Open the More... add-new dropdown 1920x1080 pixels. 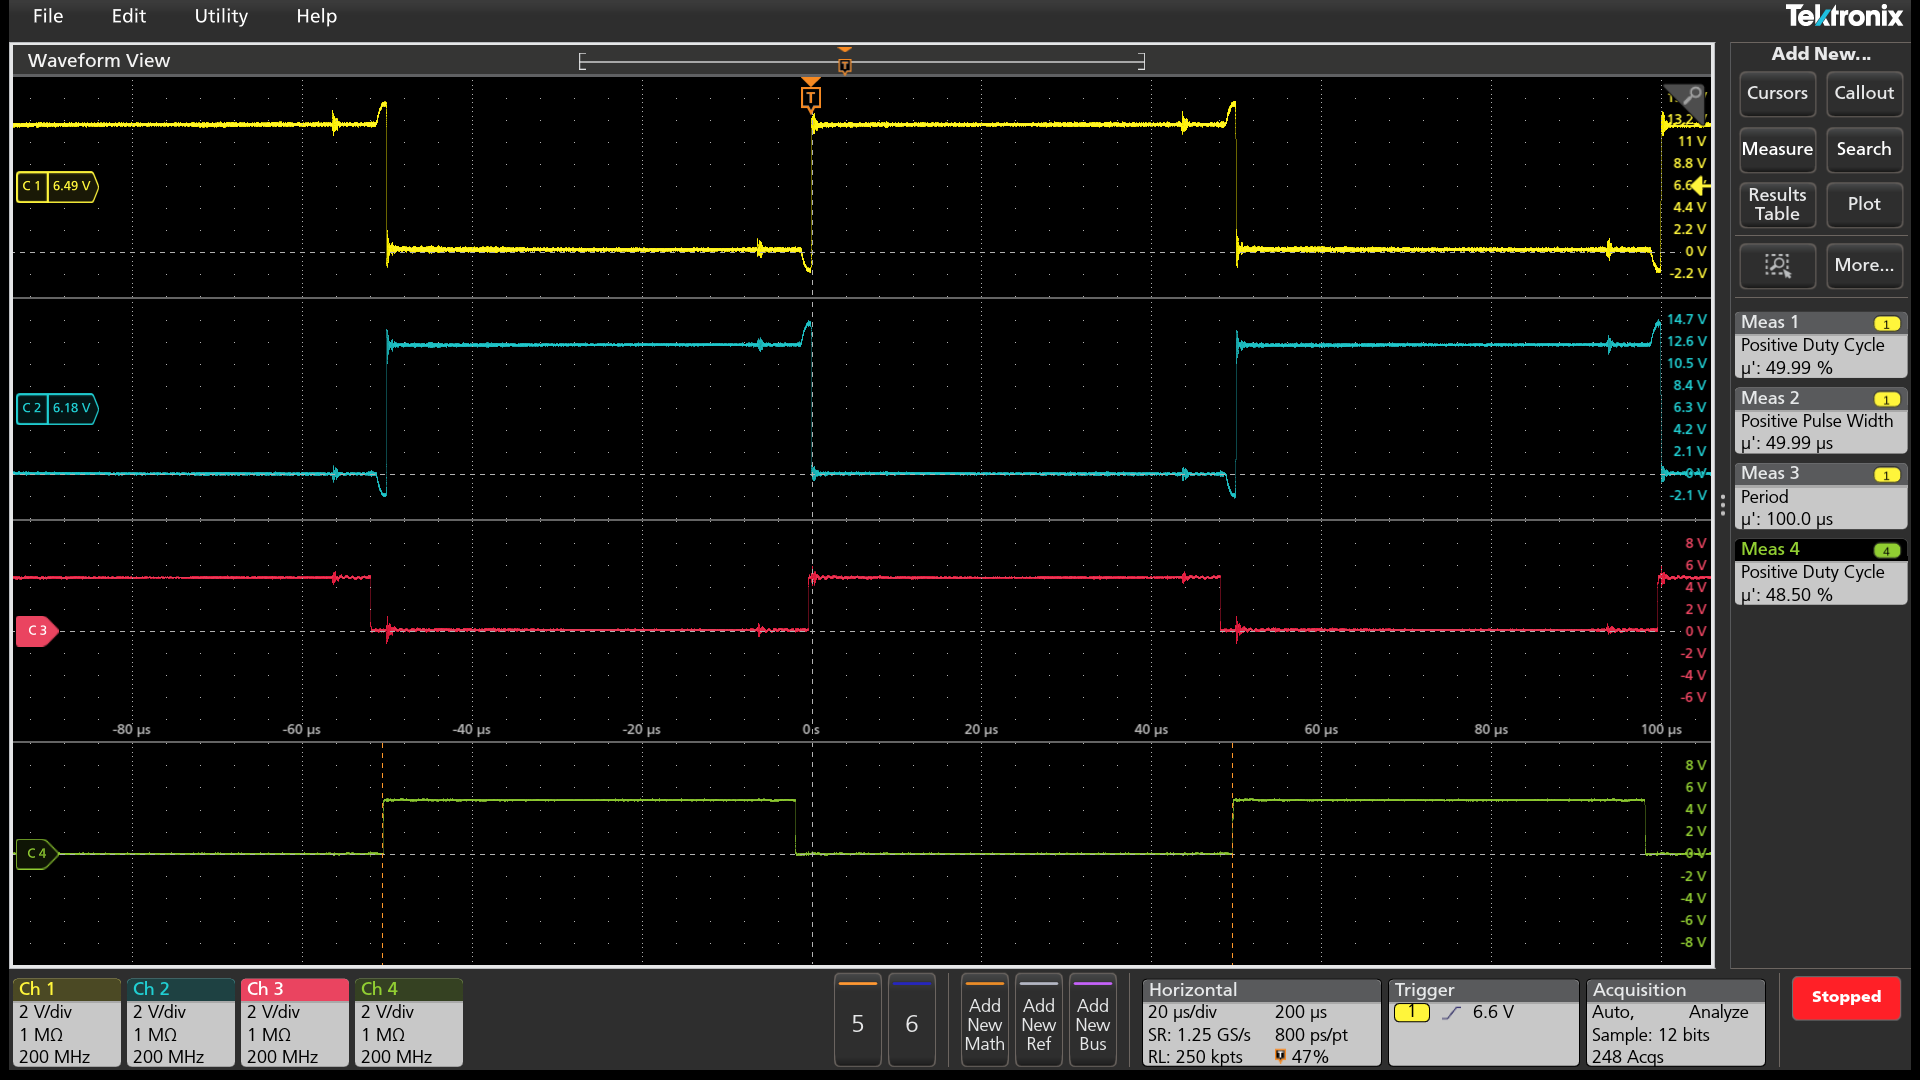point(1863,265)
